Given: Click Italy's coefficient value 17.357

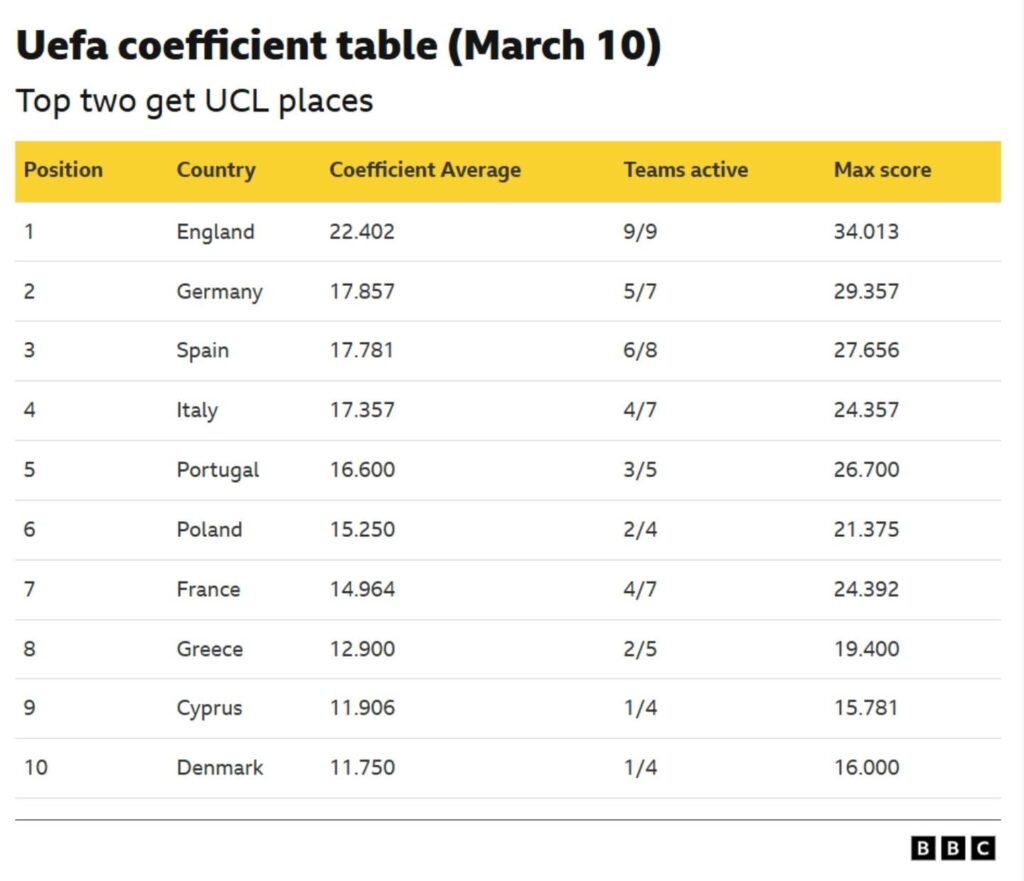Looking at the screenshot, I should pyautogui.click(x=362, y=410).
